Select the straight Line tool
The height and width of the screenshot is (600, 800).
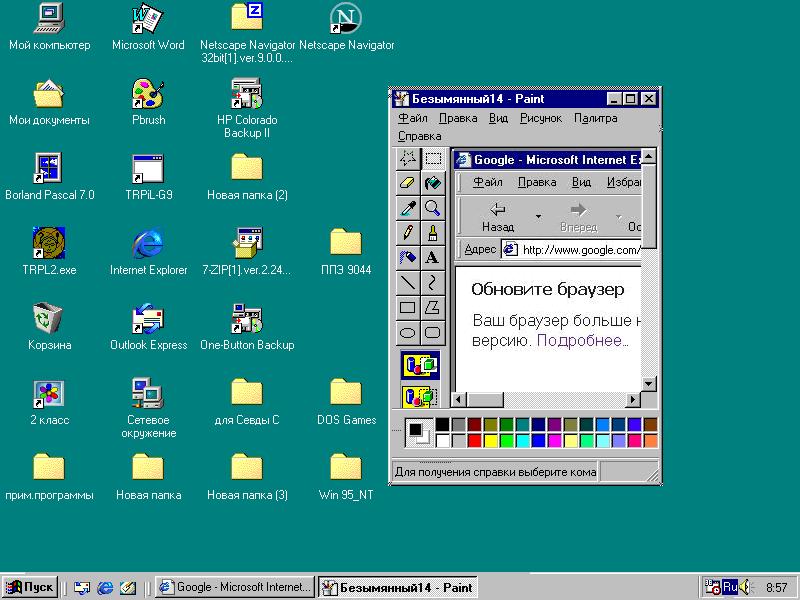[408, 283]
